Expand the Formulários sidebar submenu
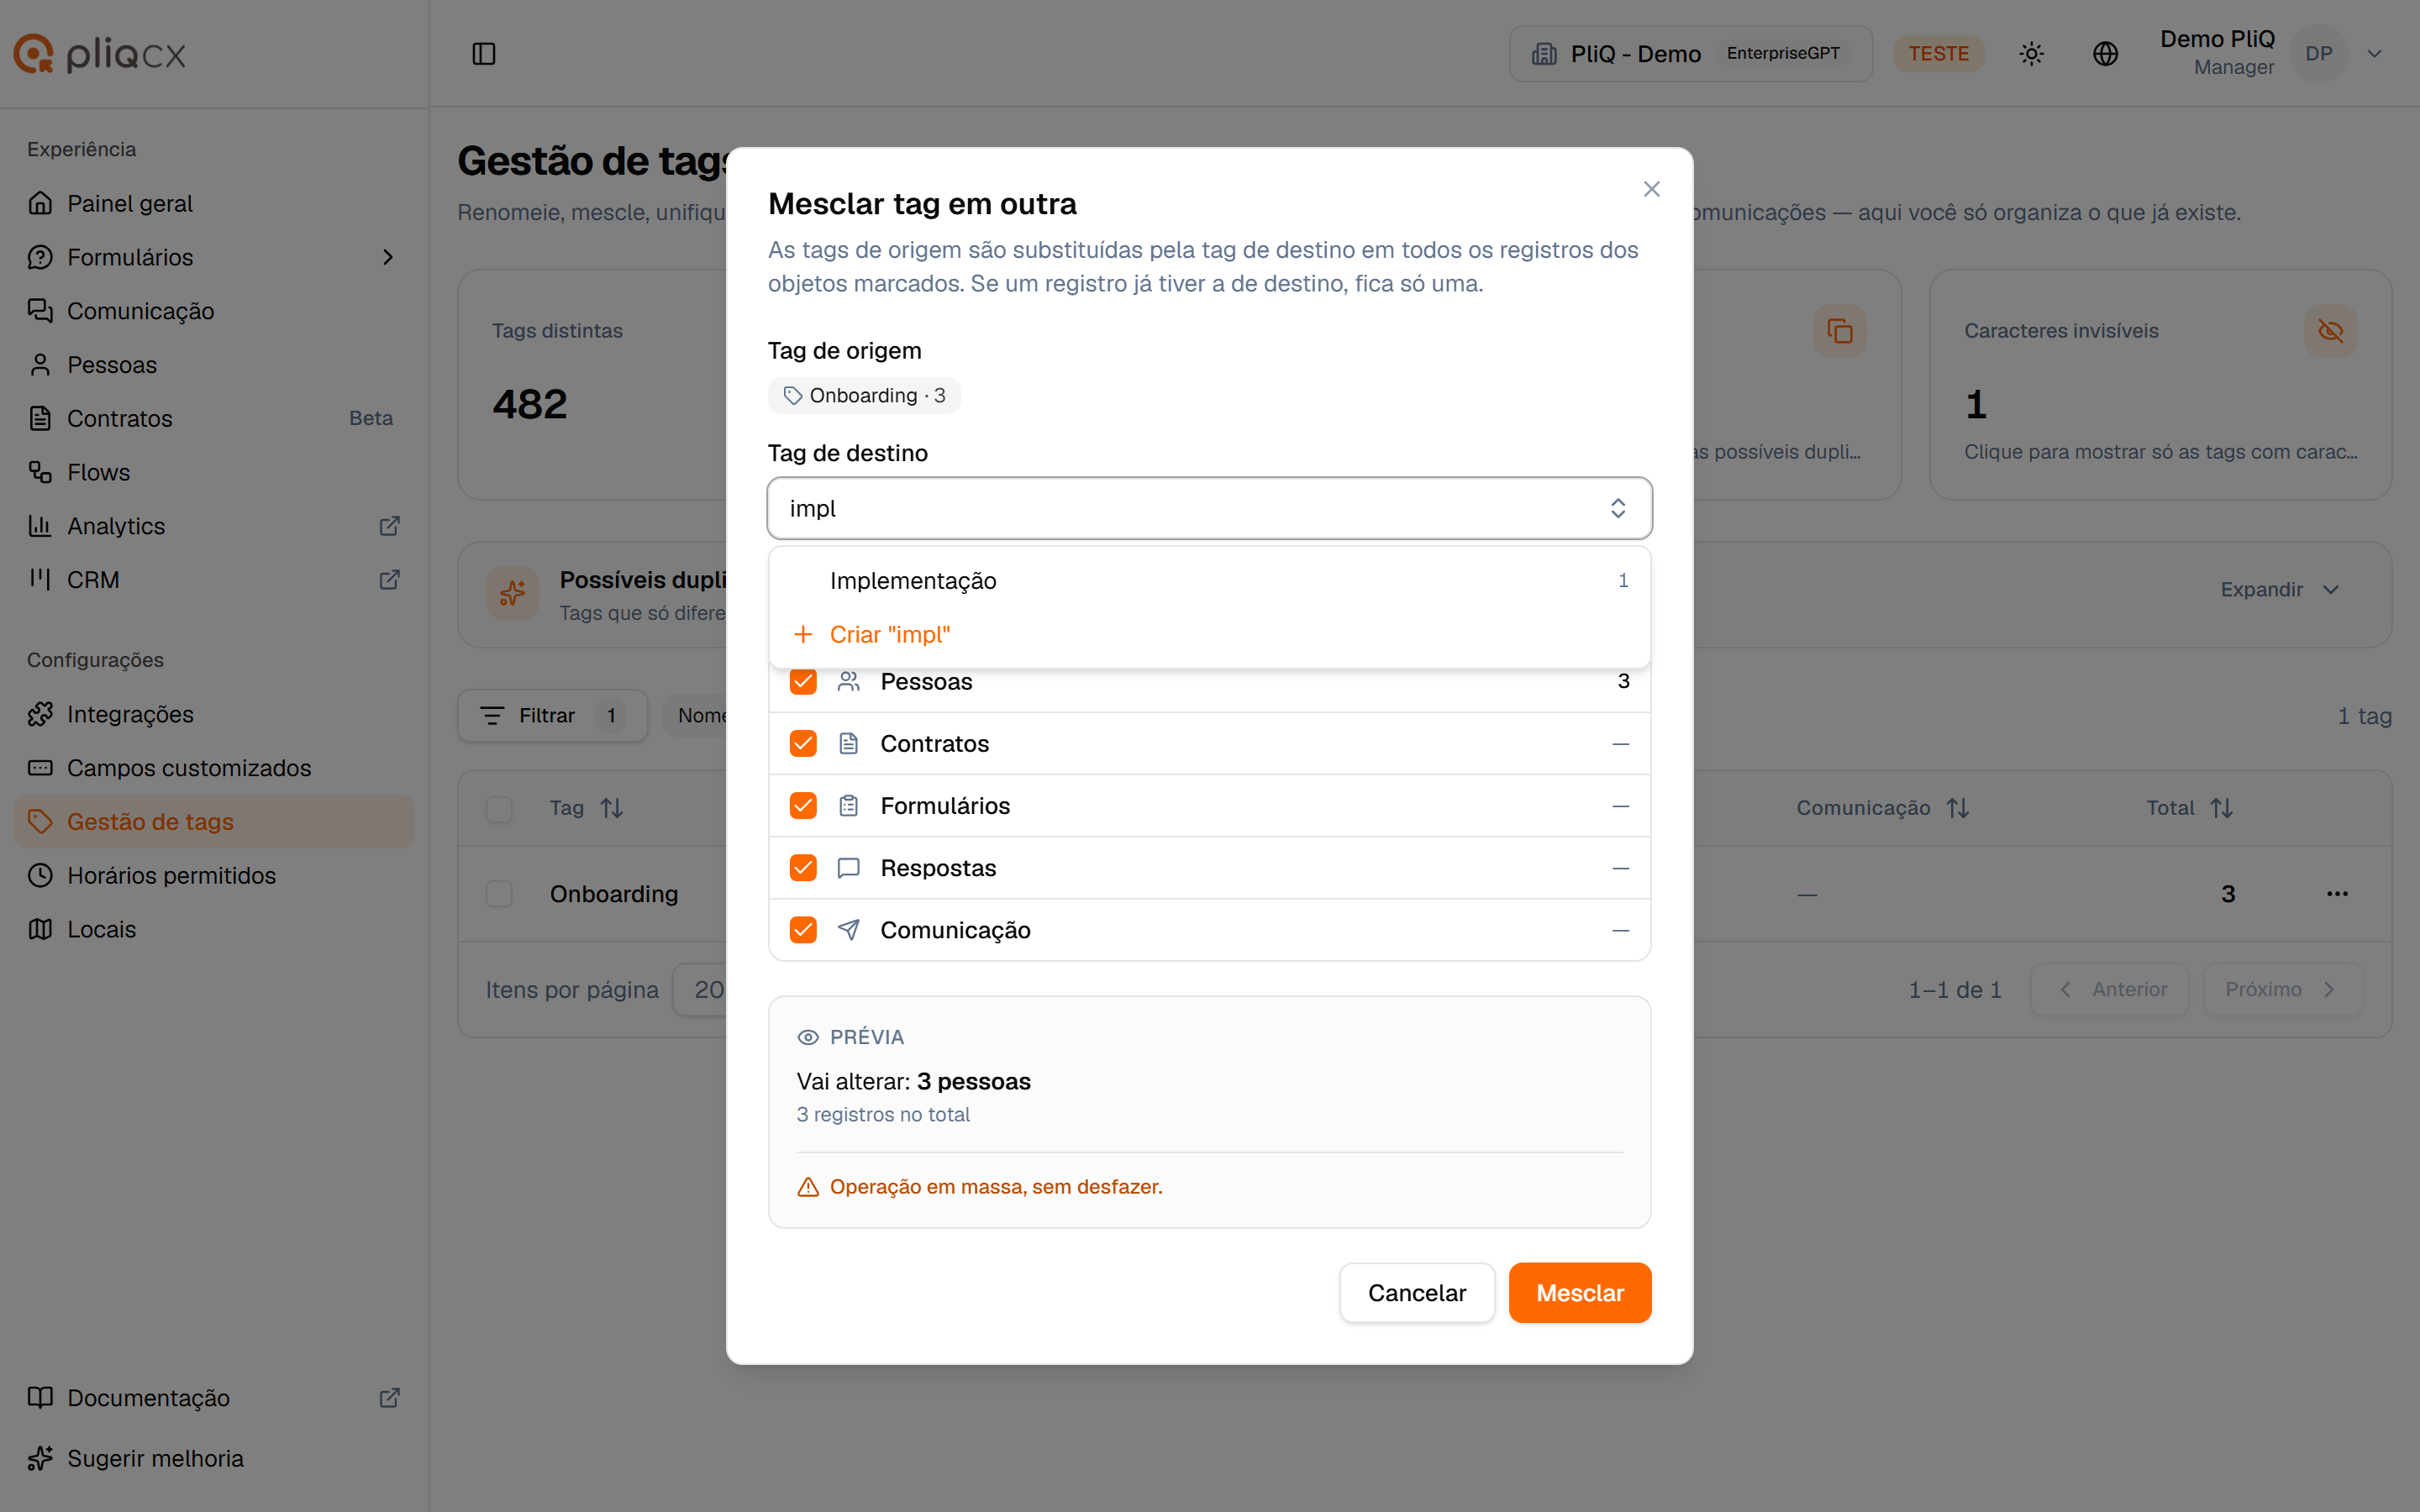 pyautogui.click(x=388, y=258)
